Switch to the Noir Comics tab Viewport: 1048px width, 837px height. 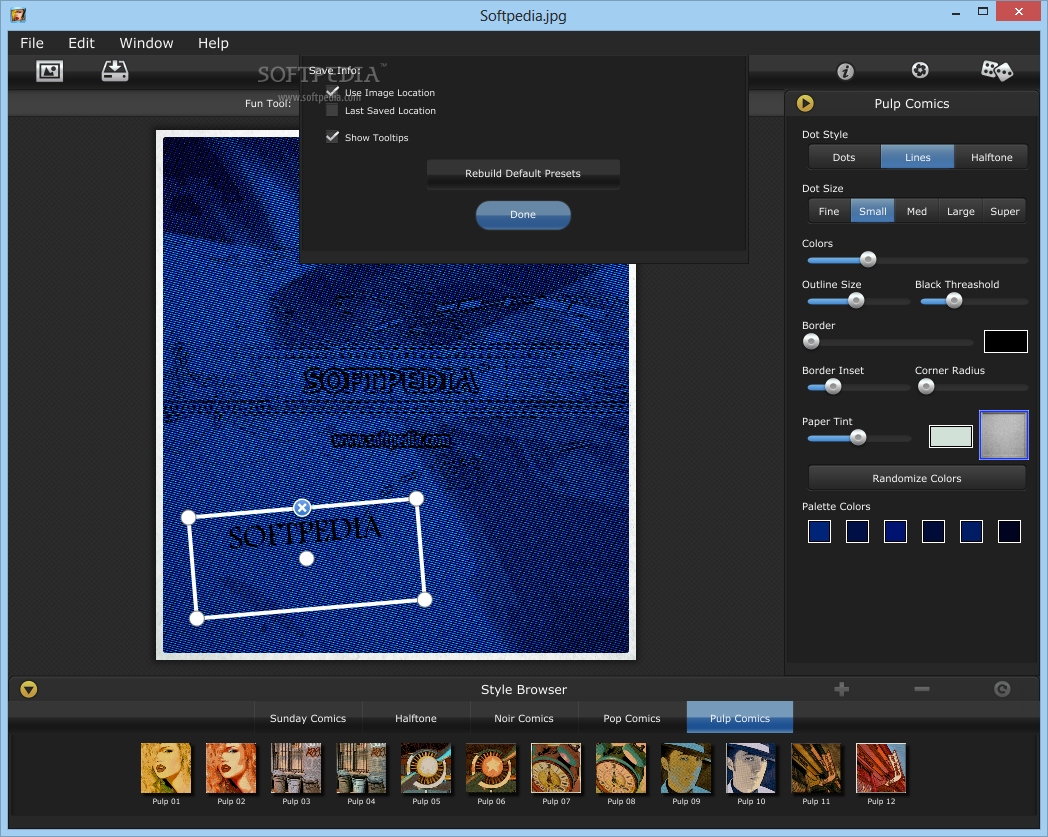coord(523,718)
